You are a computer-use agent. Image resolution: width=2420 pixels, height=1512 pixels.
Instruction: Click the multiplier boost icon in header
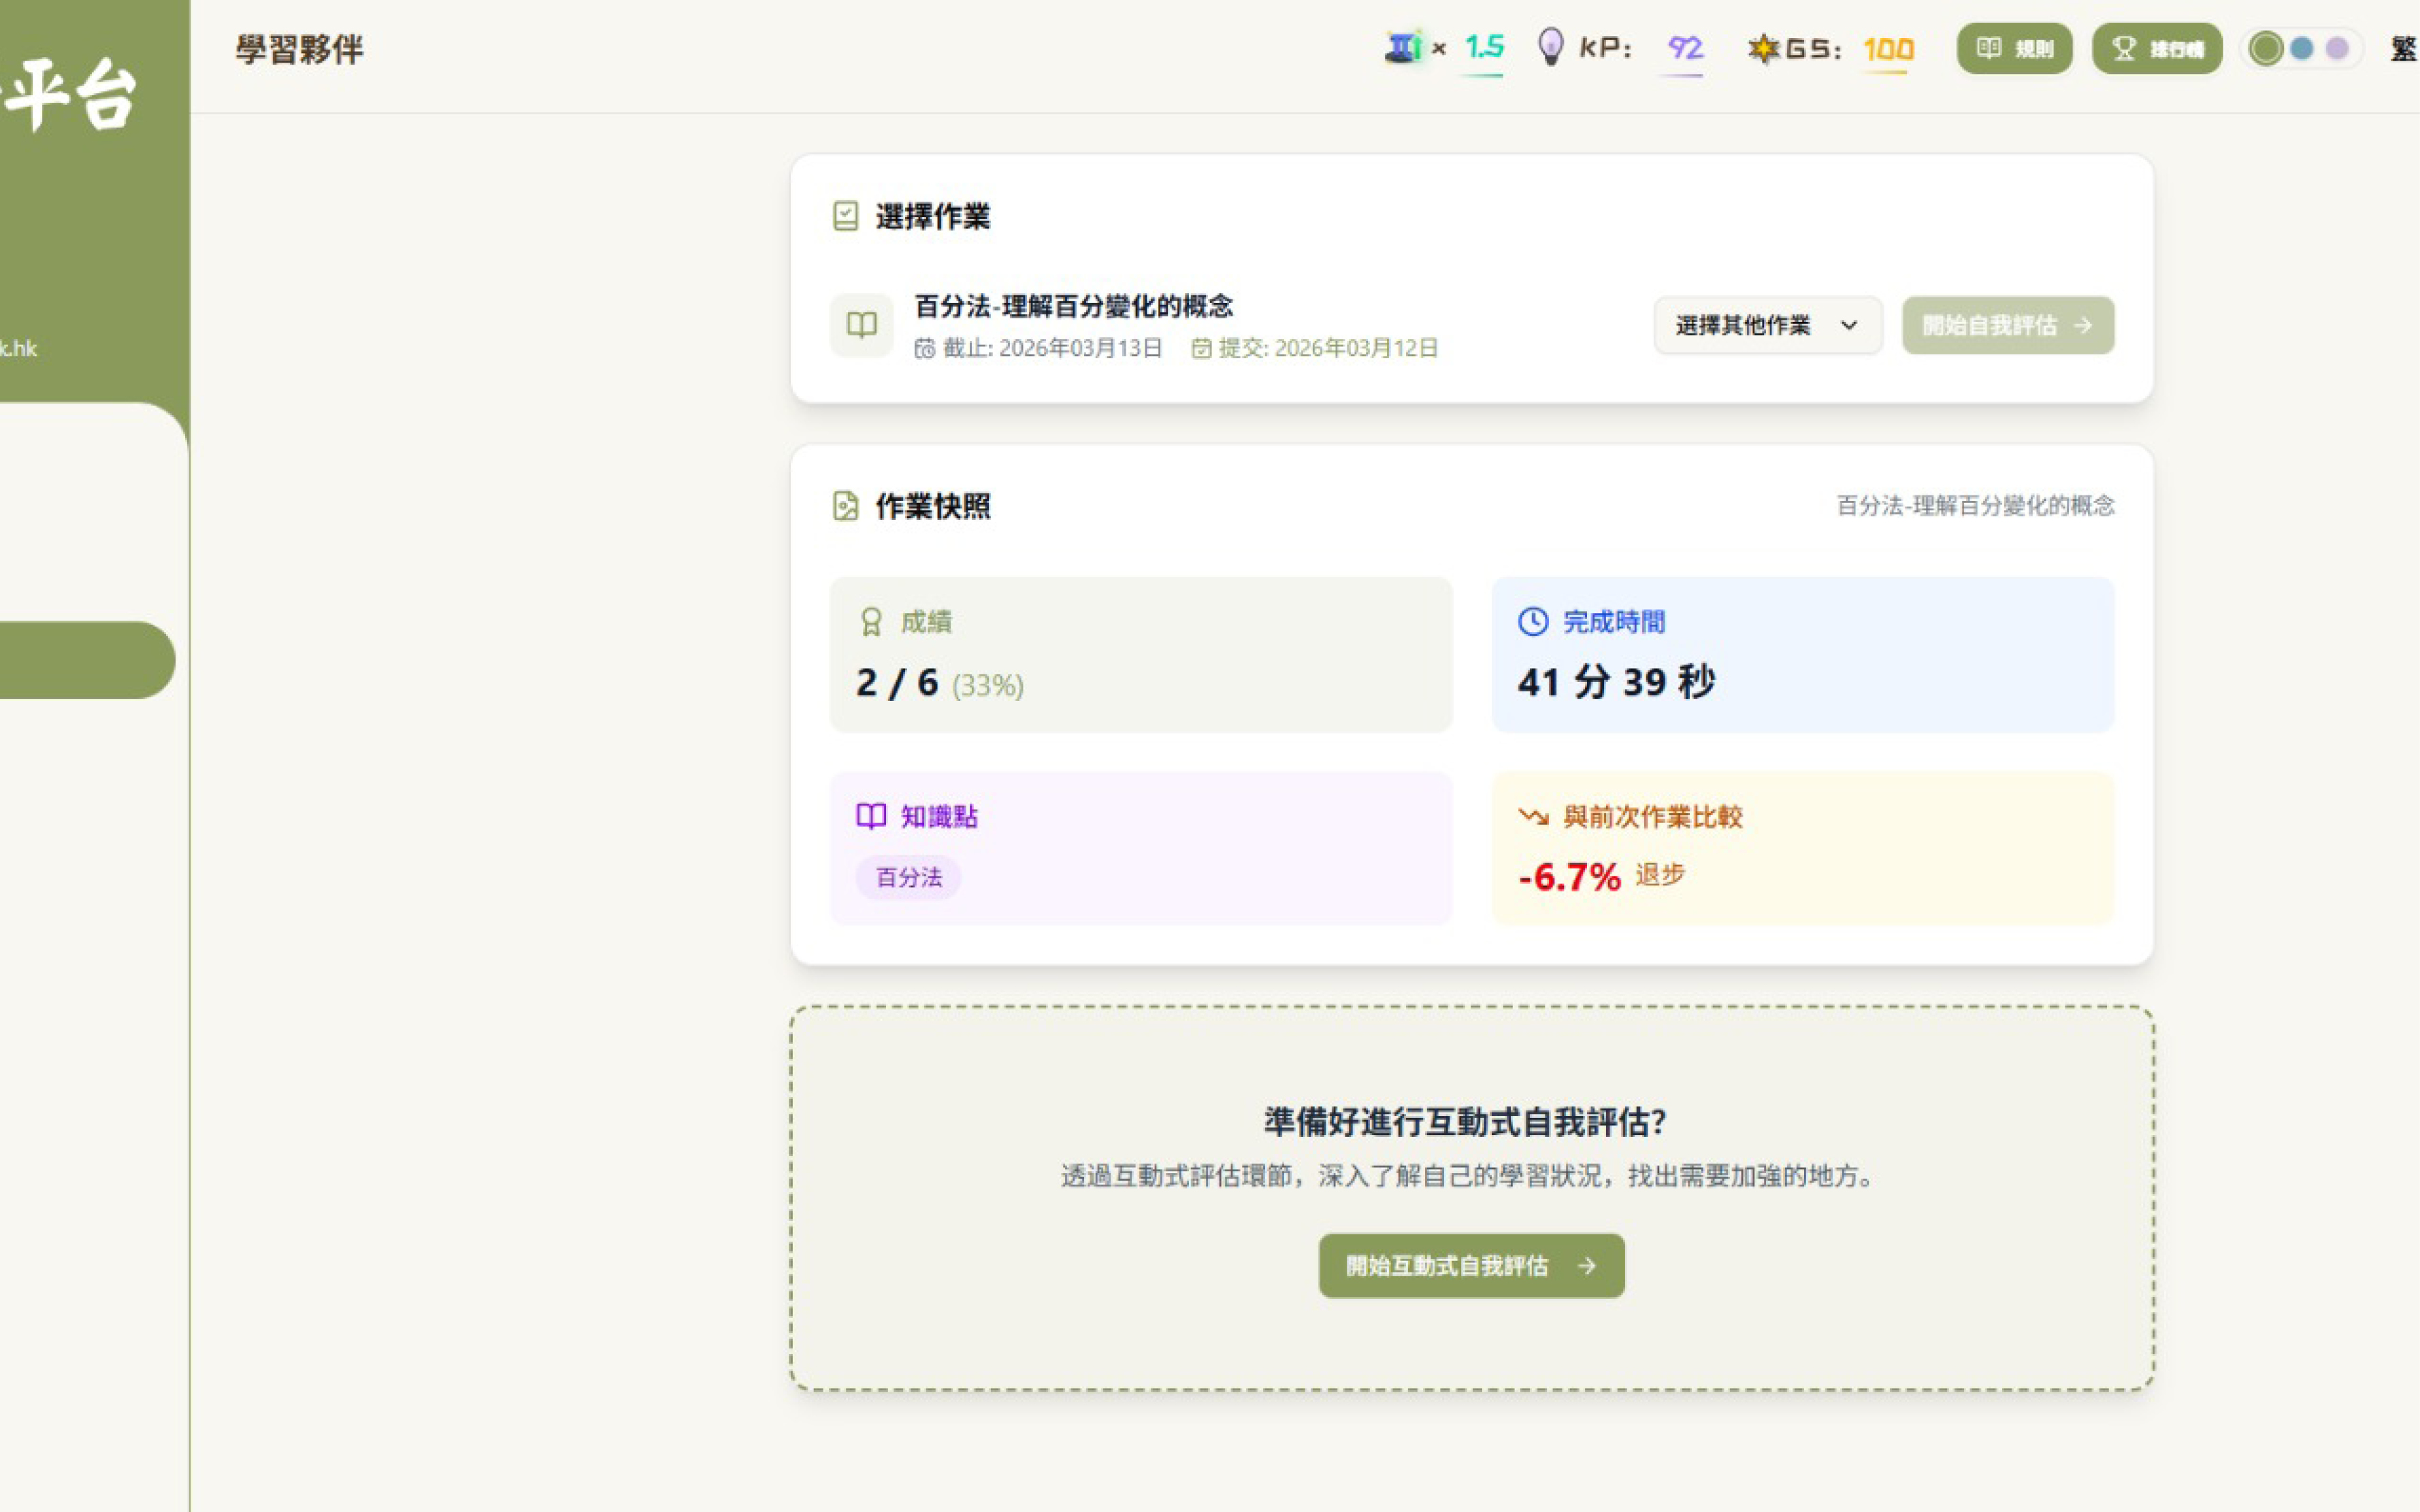pos(1402,47)
